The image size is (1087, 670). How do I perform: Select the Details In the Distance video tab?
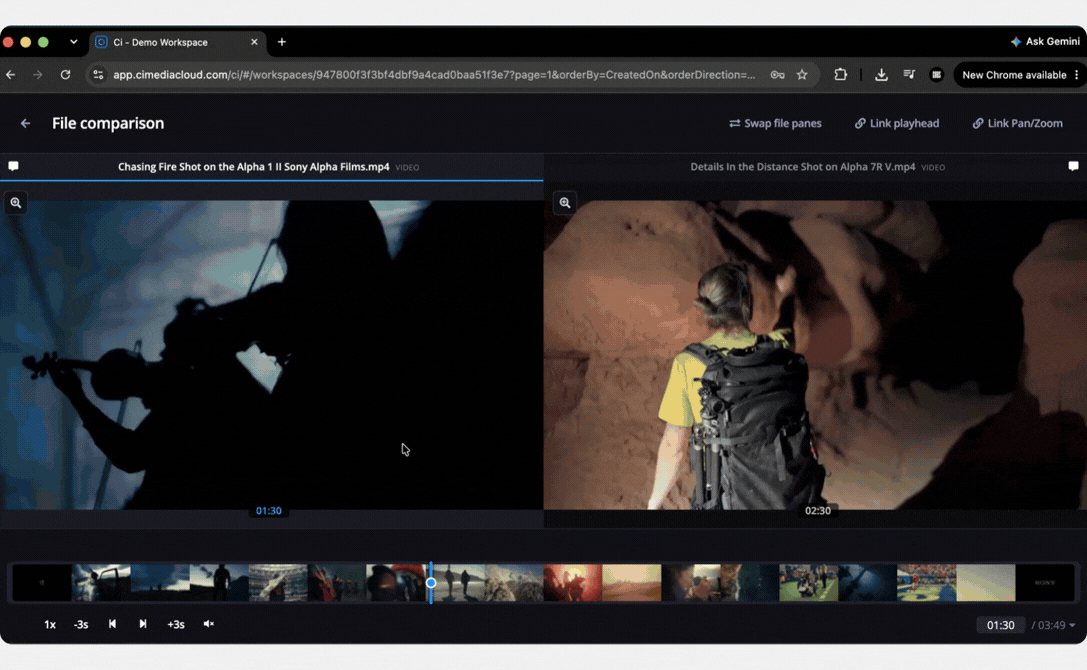tap(815, 167)
